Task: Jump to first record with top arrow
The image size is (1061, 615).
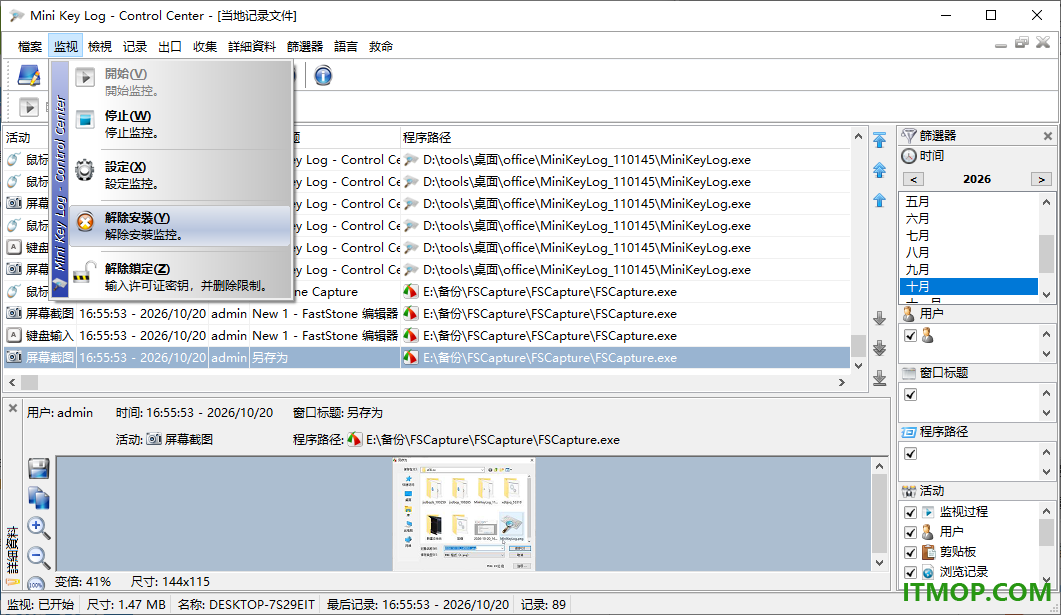Action: 880,140
